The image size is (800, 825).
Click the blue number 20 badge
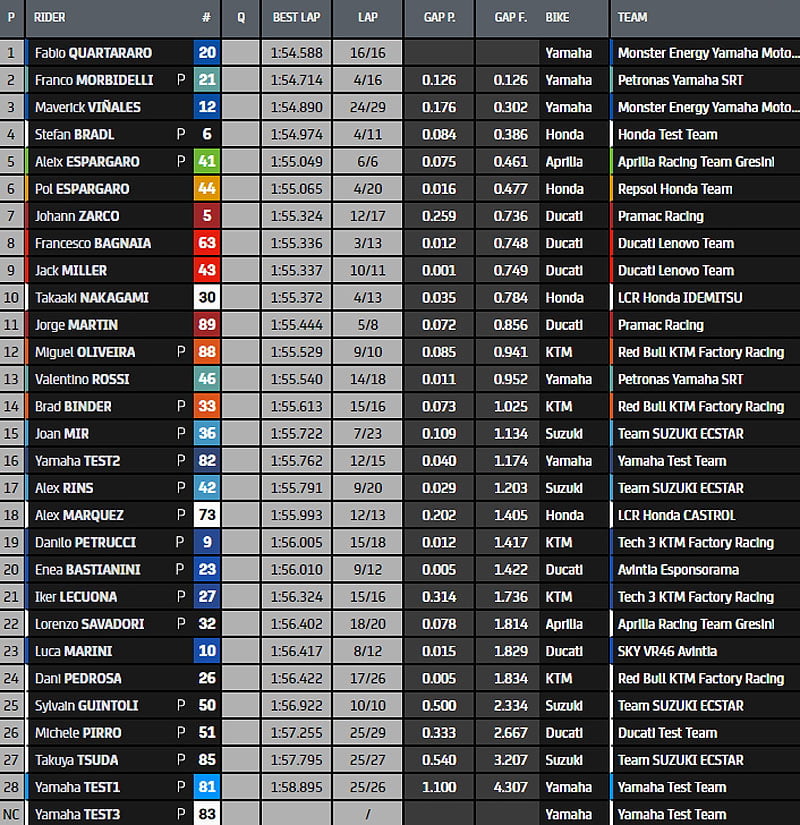(207, 53)
